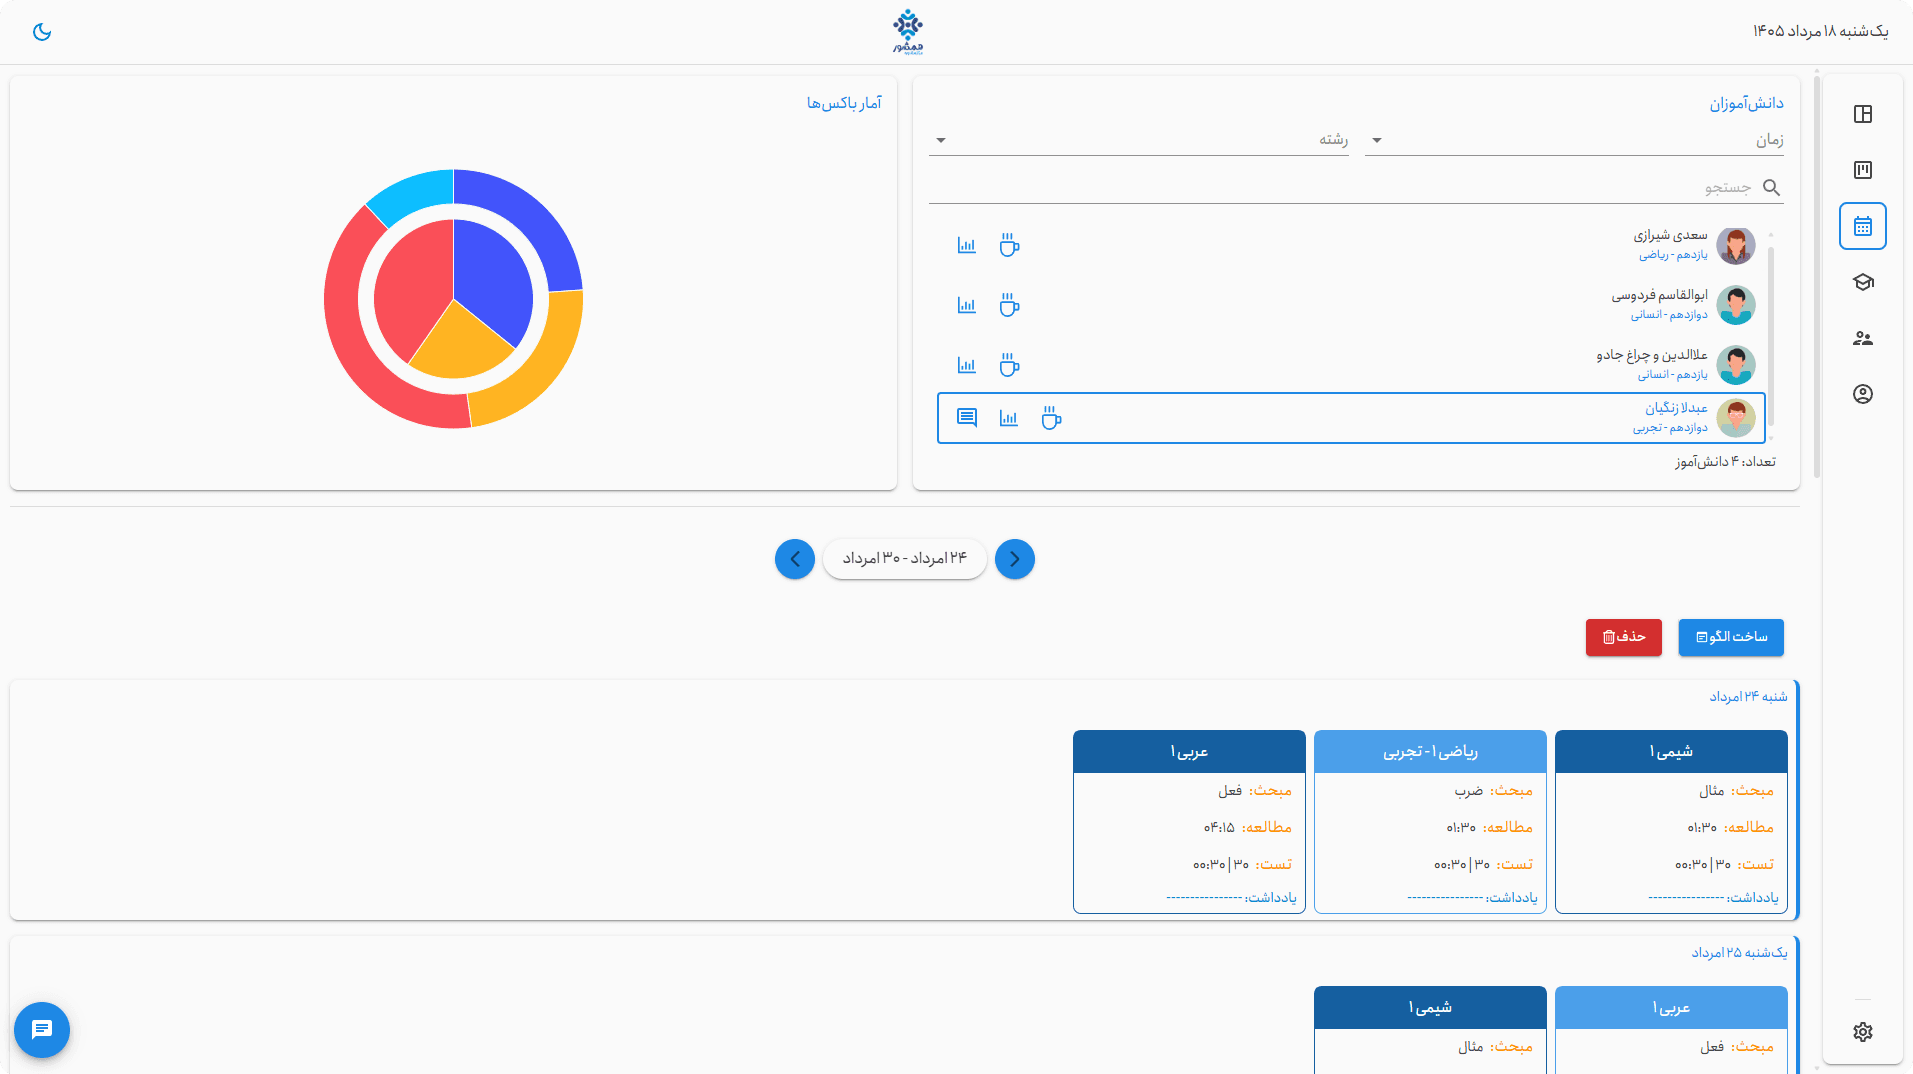This screenshot has width=1913, height=1074.
Task: Open the عربی ۱ card under شنبه ۲۴ امرداد
Action: coord(1189,821)
